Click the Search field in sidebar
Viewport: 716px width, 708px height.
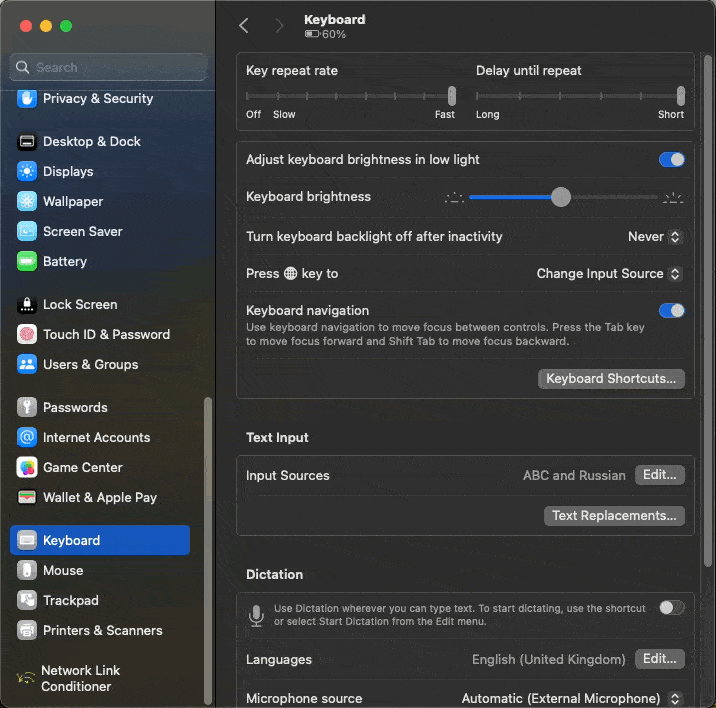point(108,67)
